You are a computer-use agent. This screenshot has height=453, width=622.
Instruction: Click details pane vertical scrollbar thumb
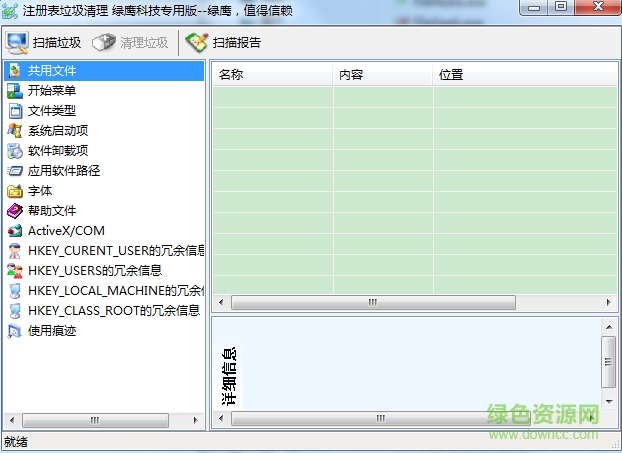(x=609, y=362)
